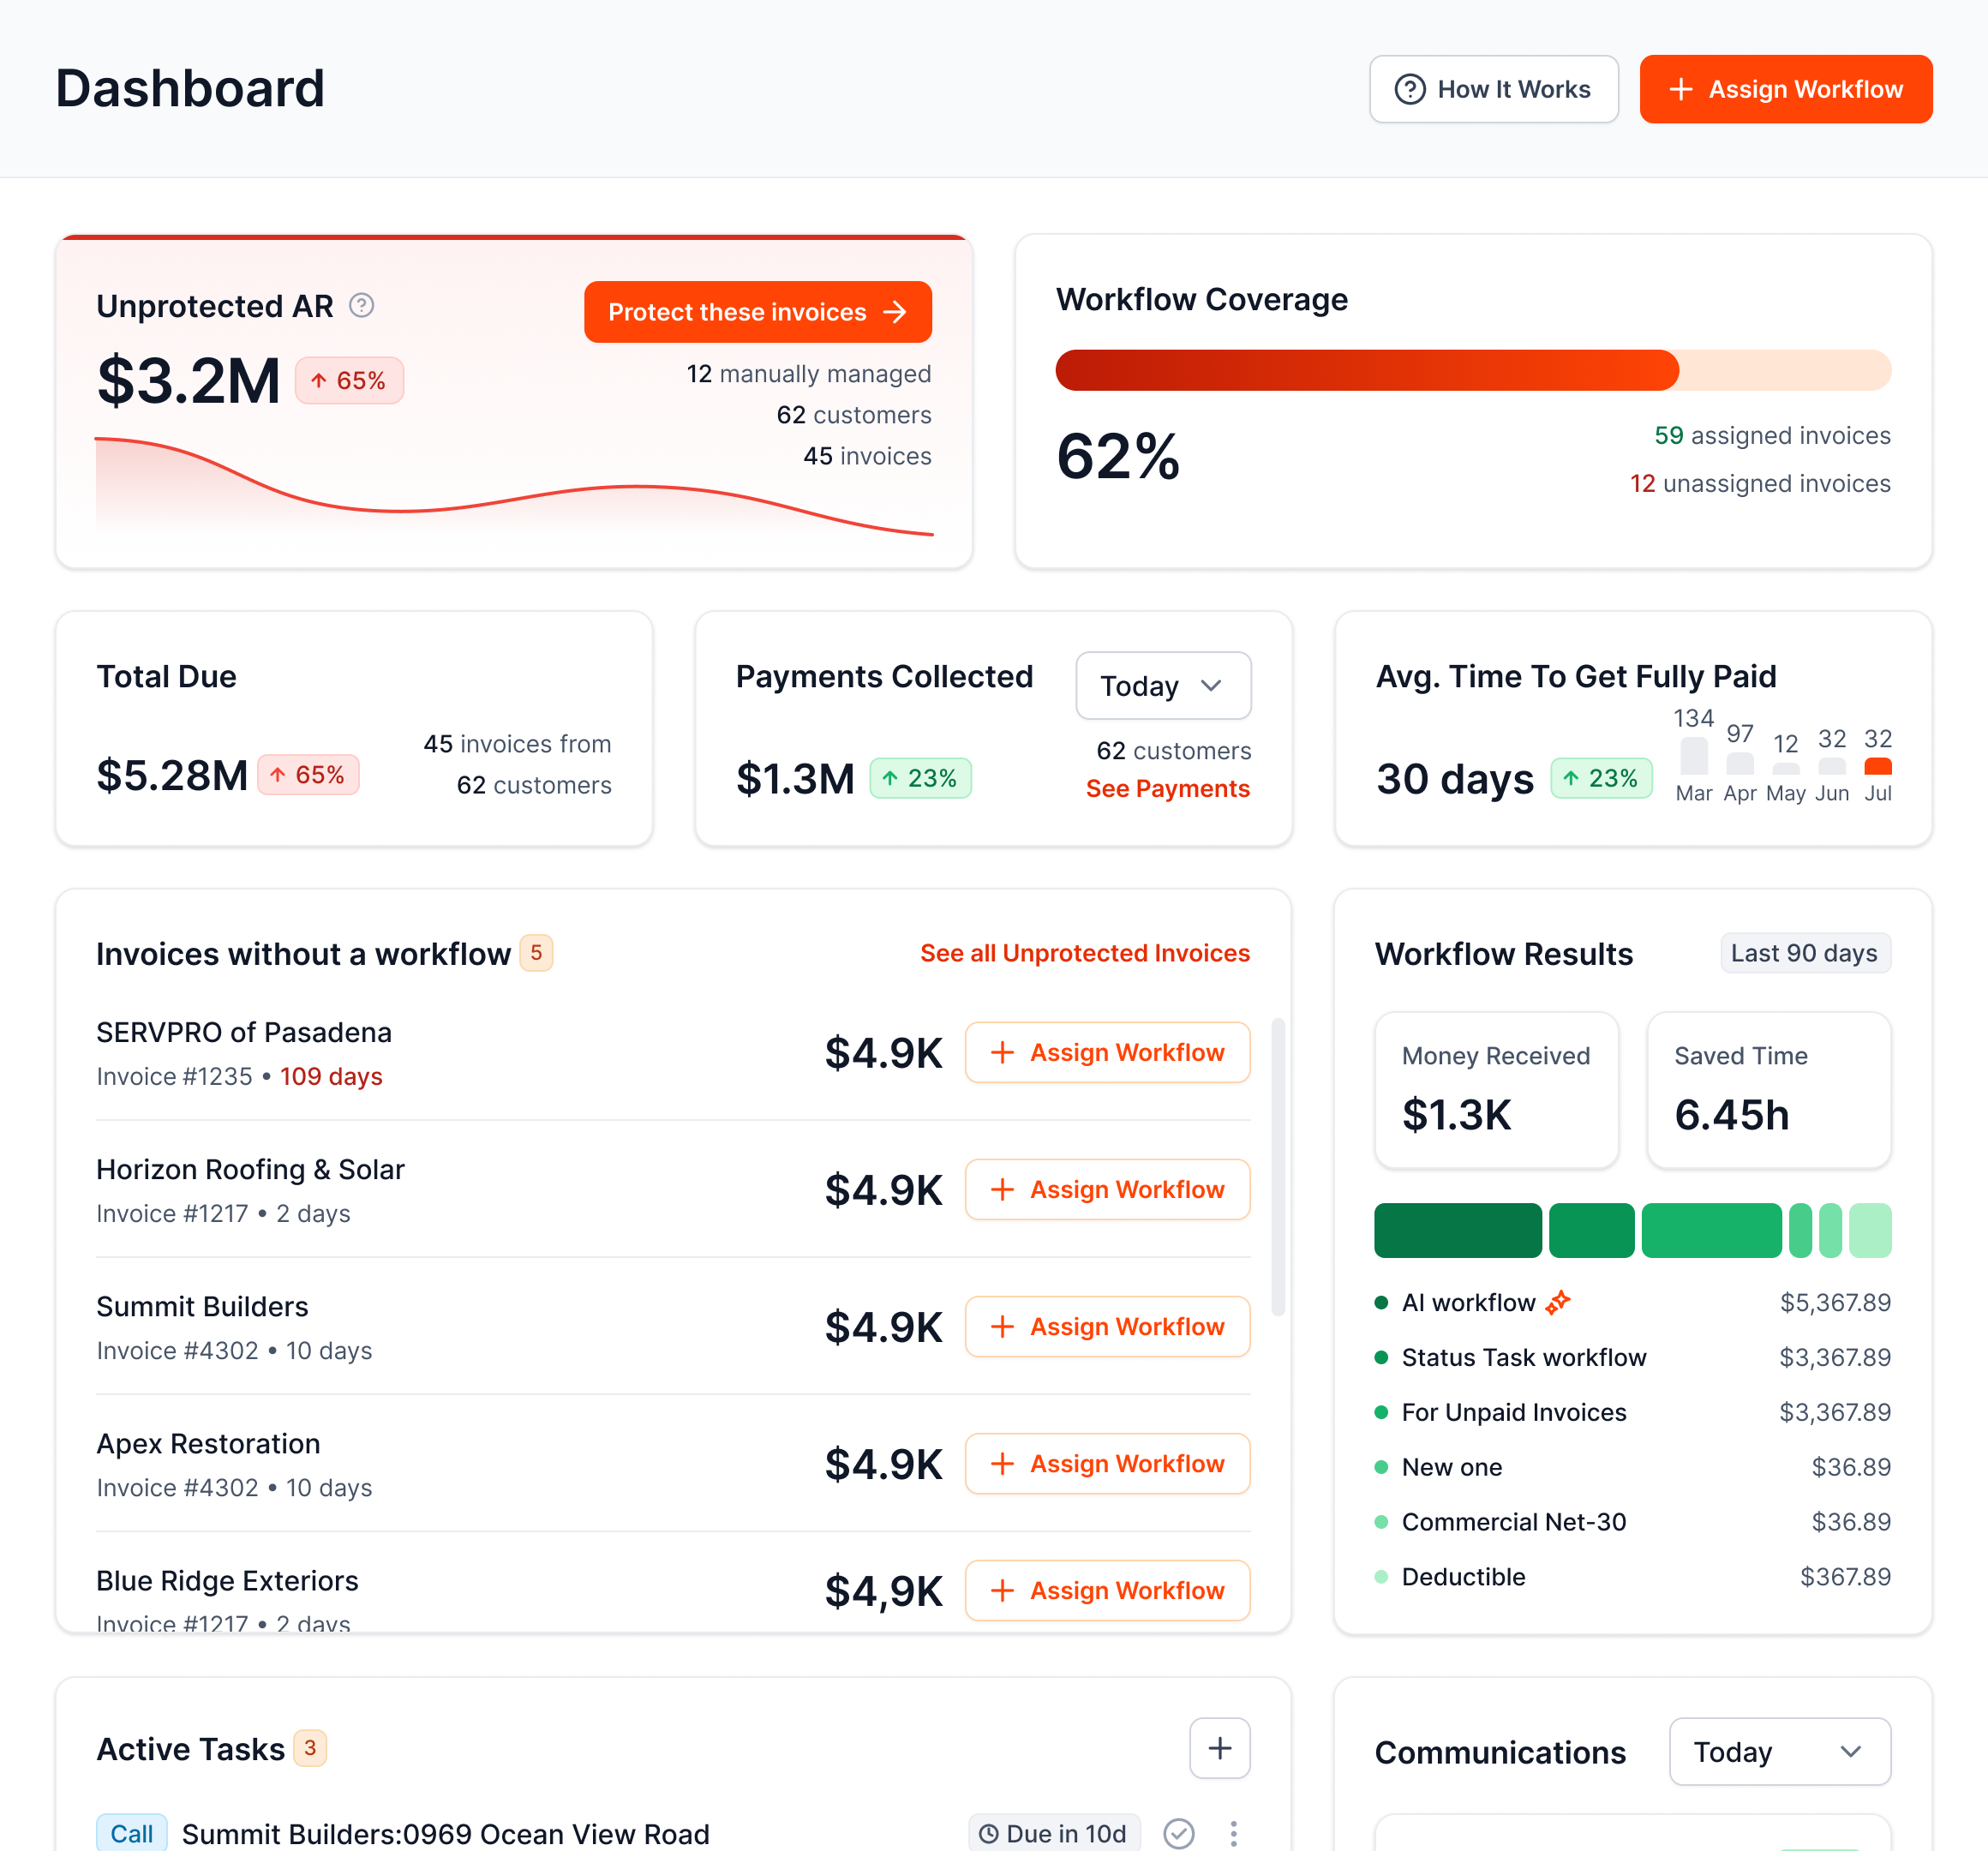1988x1851 pixels.
Task: Click the Workflow Coverage progress bar
Action: pos(1473,370)
